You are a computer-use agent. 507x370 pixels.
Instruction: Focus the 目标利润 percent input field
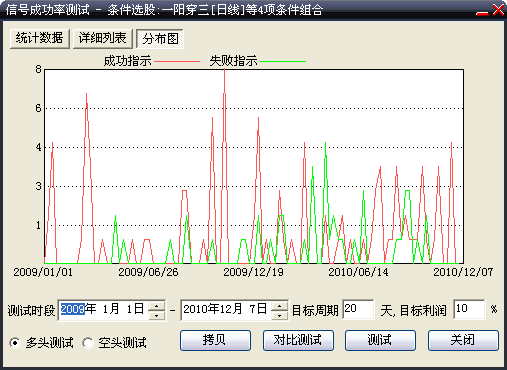(469, 310)
